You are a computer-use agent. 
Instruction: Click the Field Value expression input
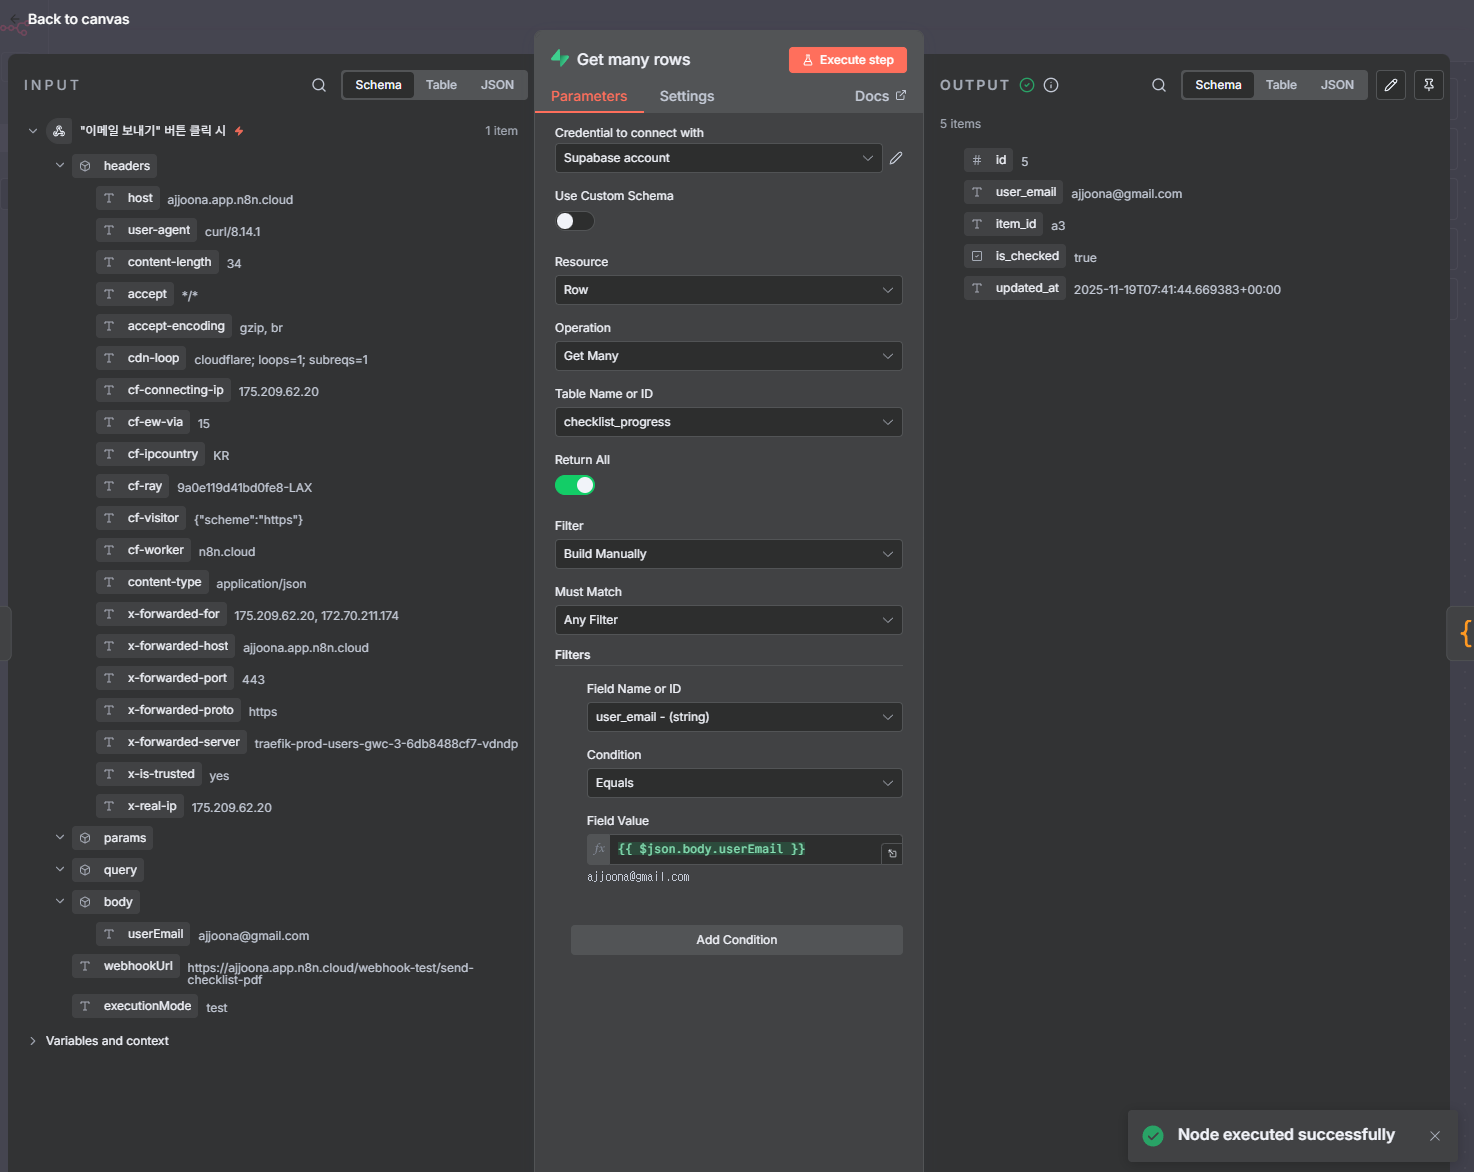740,849
